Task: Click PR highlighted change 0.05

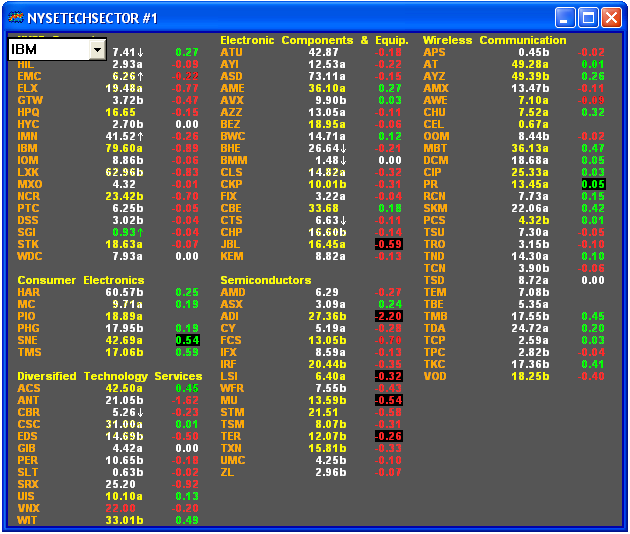Action: tap(593, 184)
